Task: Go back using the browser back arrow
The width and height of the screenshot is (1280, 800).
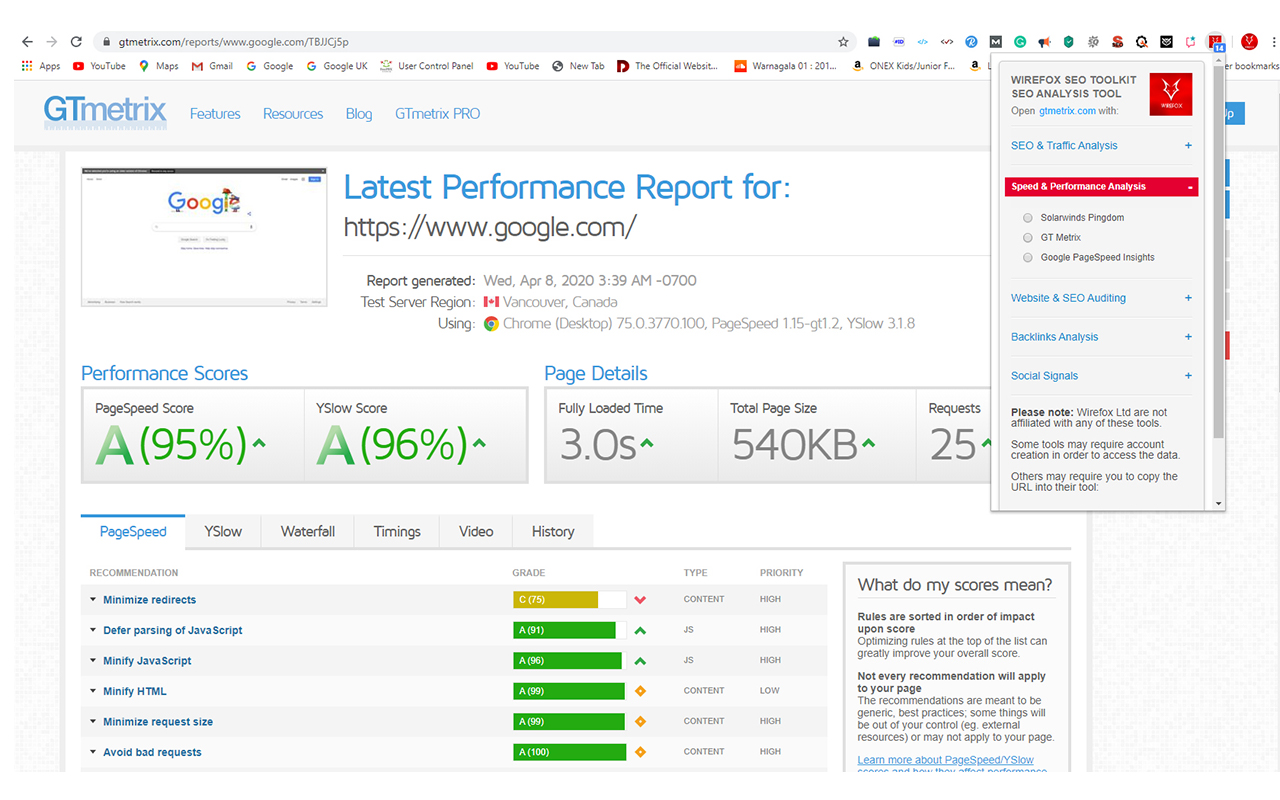Action: pos(27,42)
